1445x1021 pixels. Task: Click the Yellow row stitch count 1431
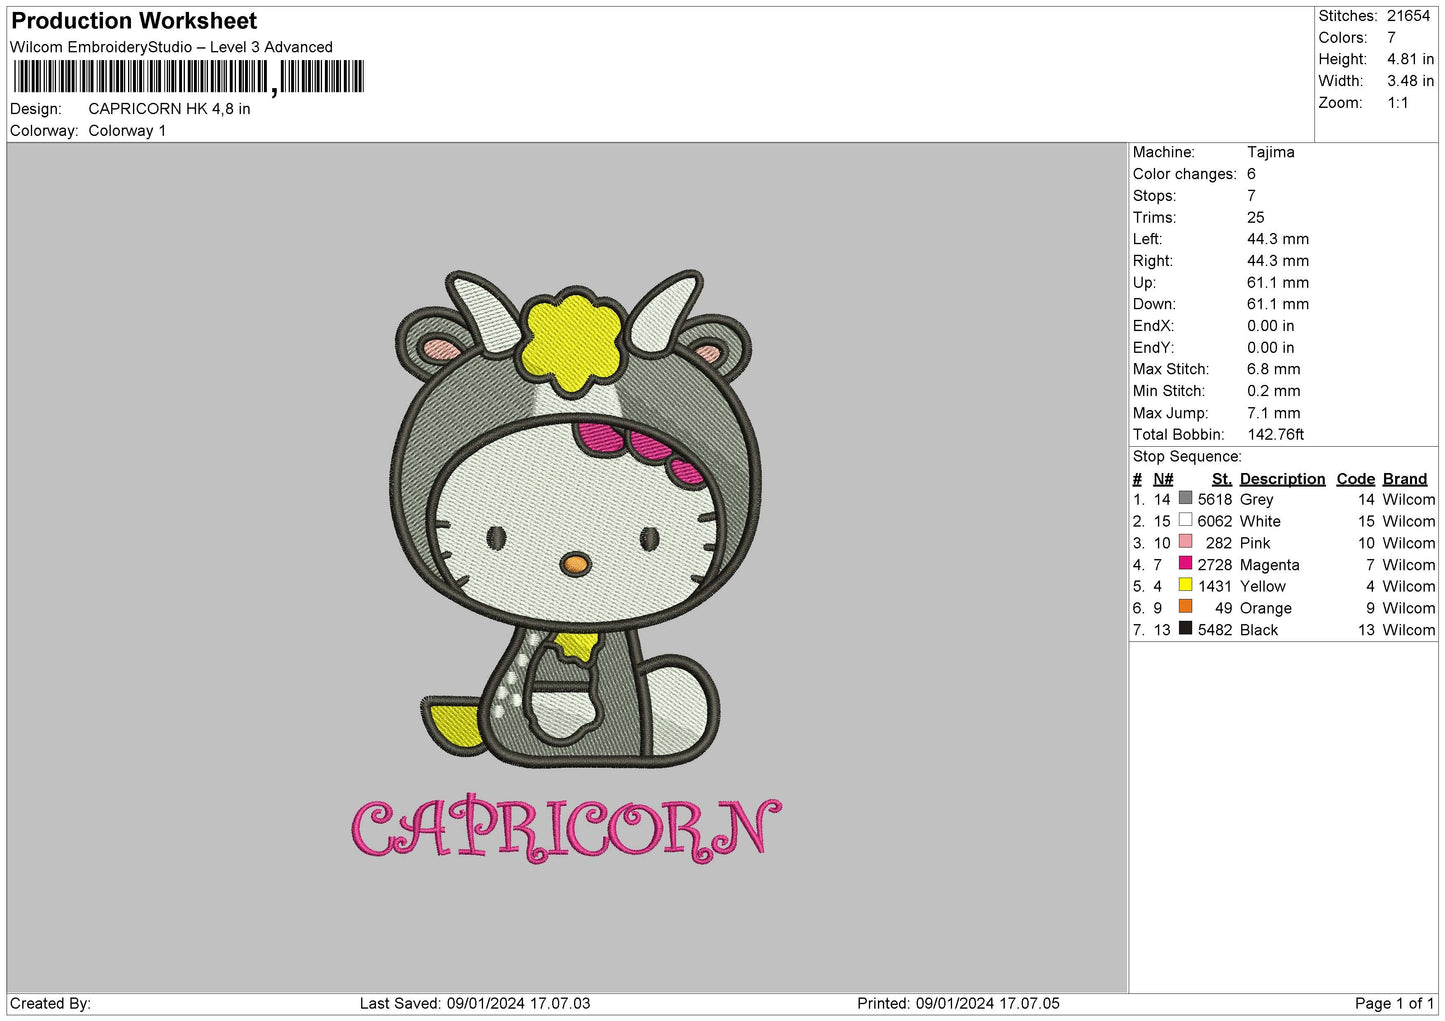(1215, 586)
